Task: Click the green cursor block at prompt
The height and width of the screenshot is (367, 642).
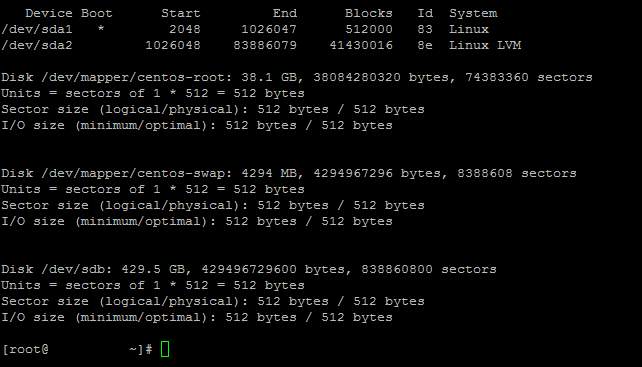Action: (165, 349)
